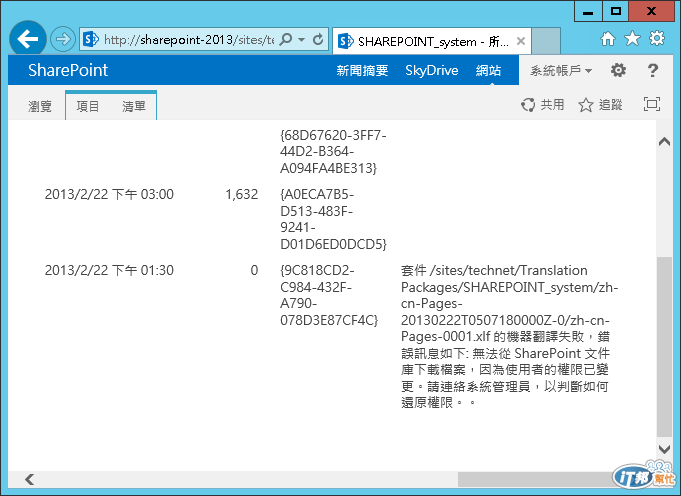This screenshot has height=496, width=681.
Task: Select the value 1,632
Action: click(241, 194)
